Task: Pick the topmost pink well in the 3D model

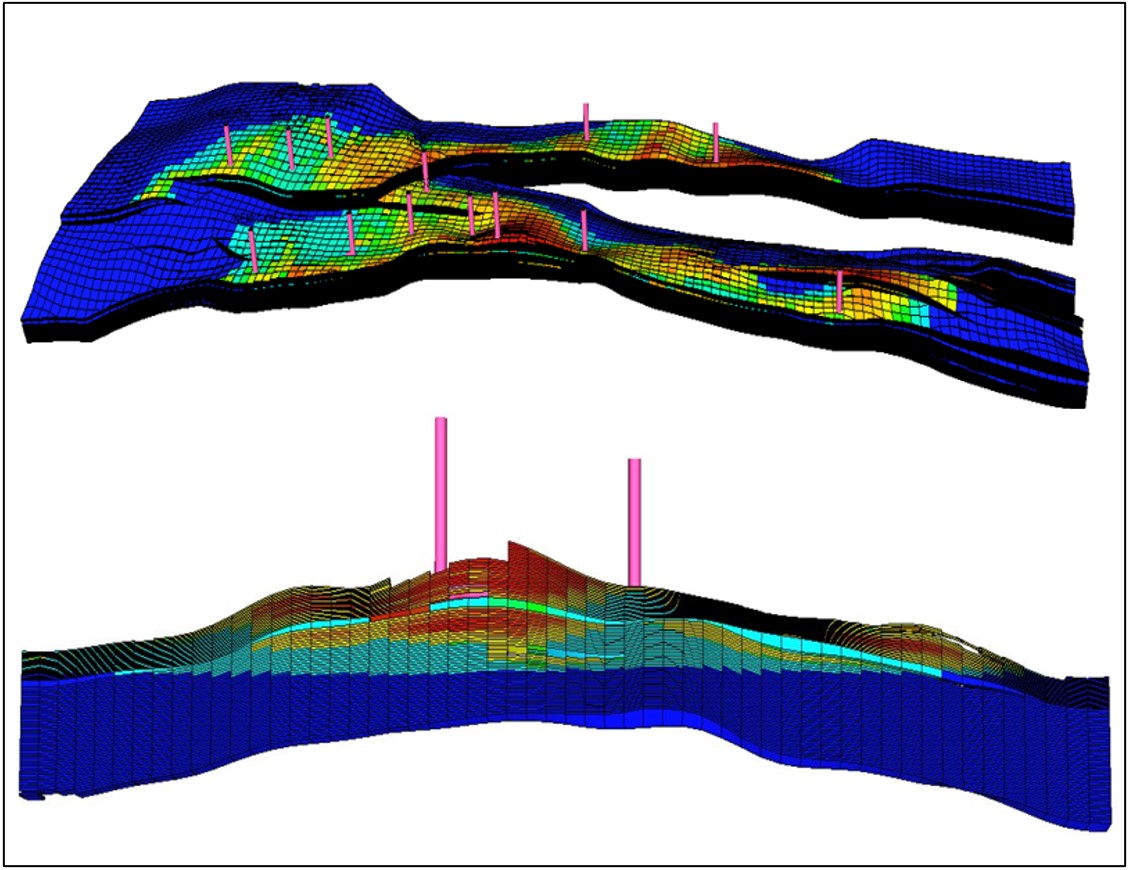Action: coord(586,121)
